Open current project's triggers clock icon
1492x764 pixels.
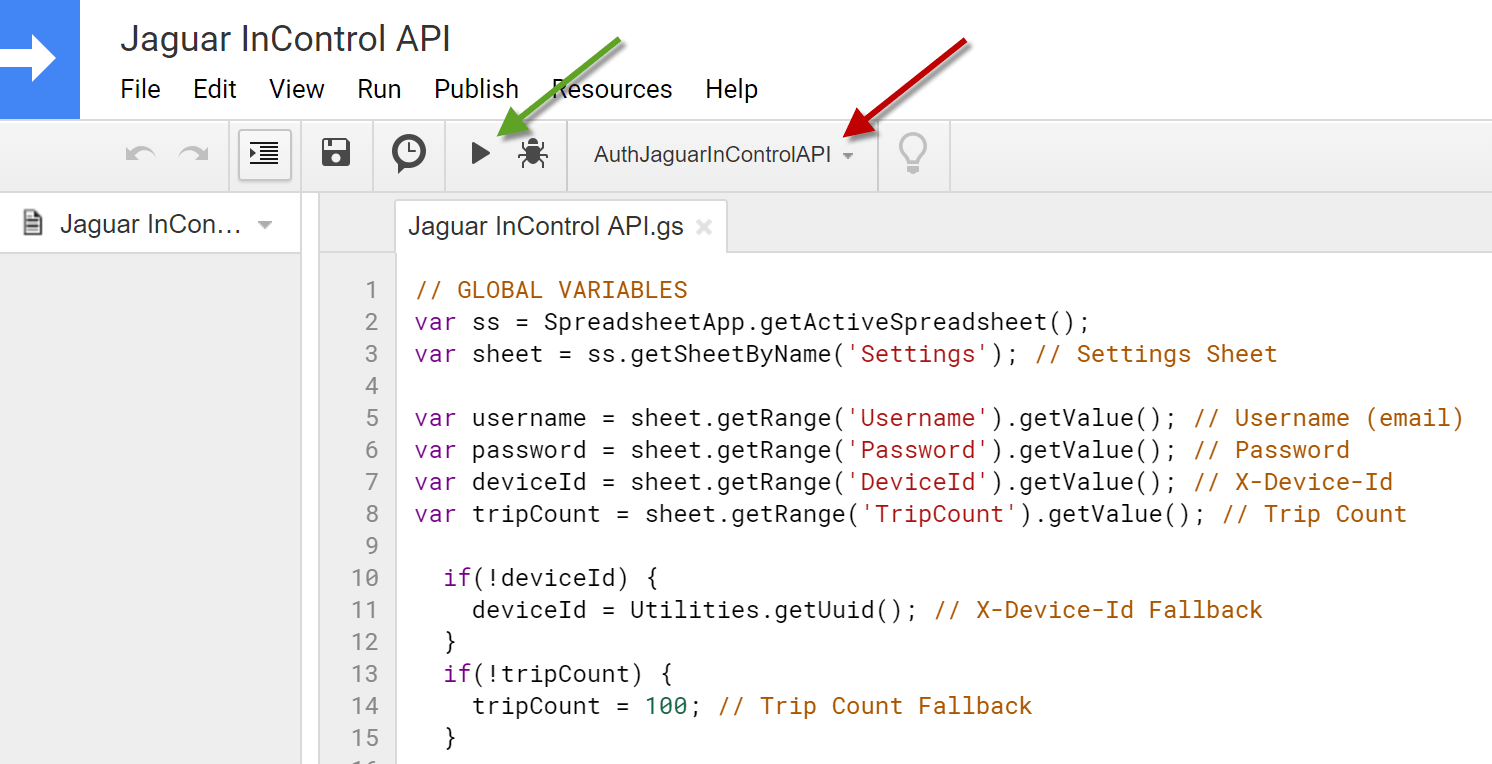[x=408, y=154]
